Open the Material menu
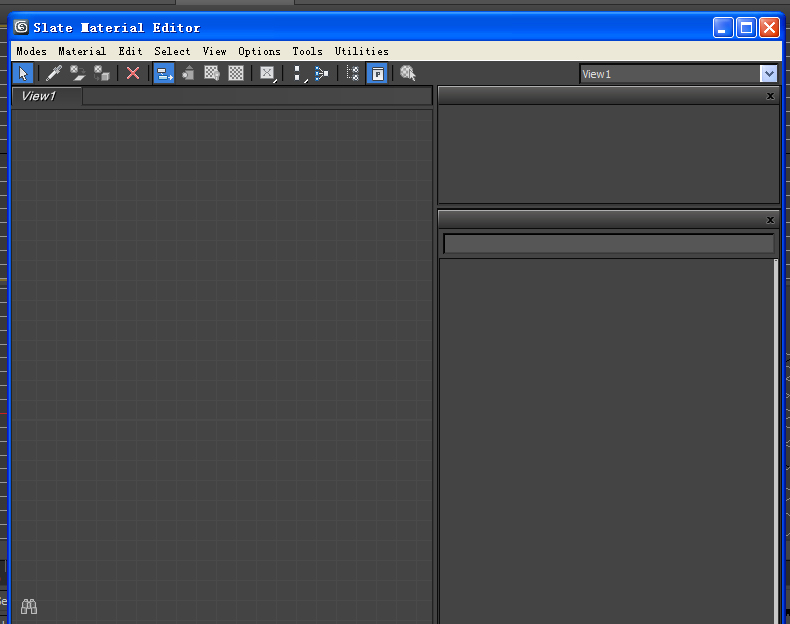Screen dimensions: 790x624 (82, 51)
